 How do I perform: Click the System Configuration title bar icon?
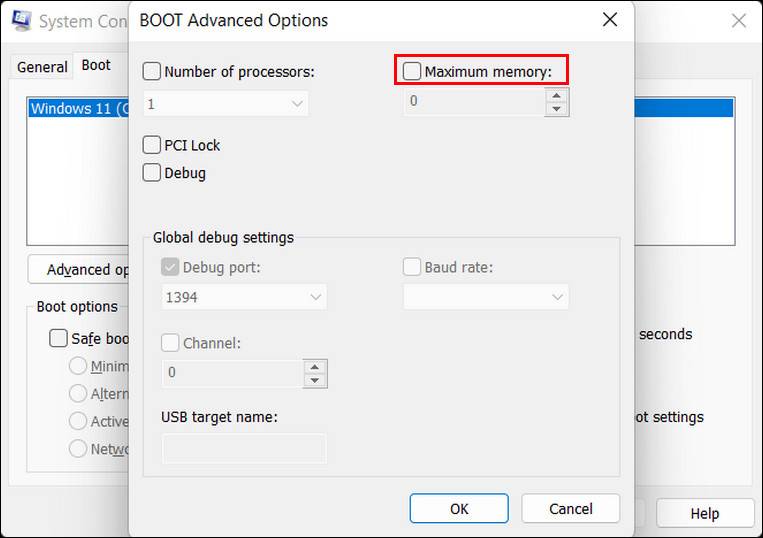click(x=19, y=20)
